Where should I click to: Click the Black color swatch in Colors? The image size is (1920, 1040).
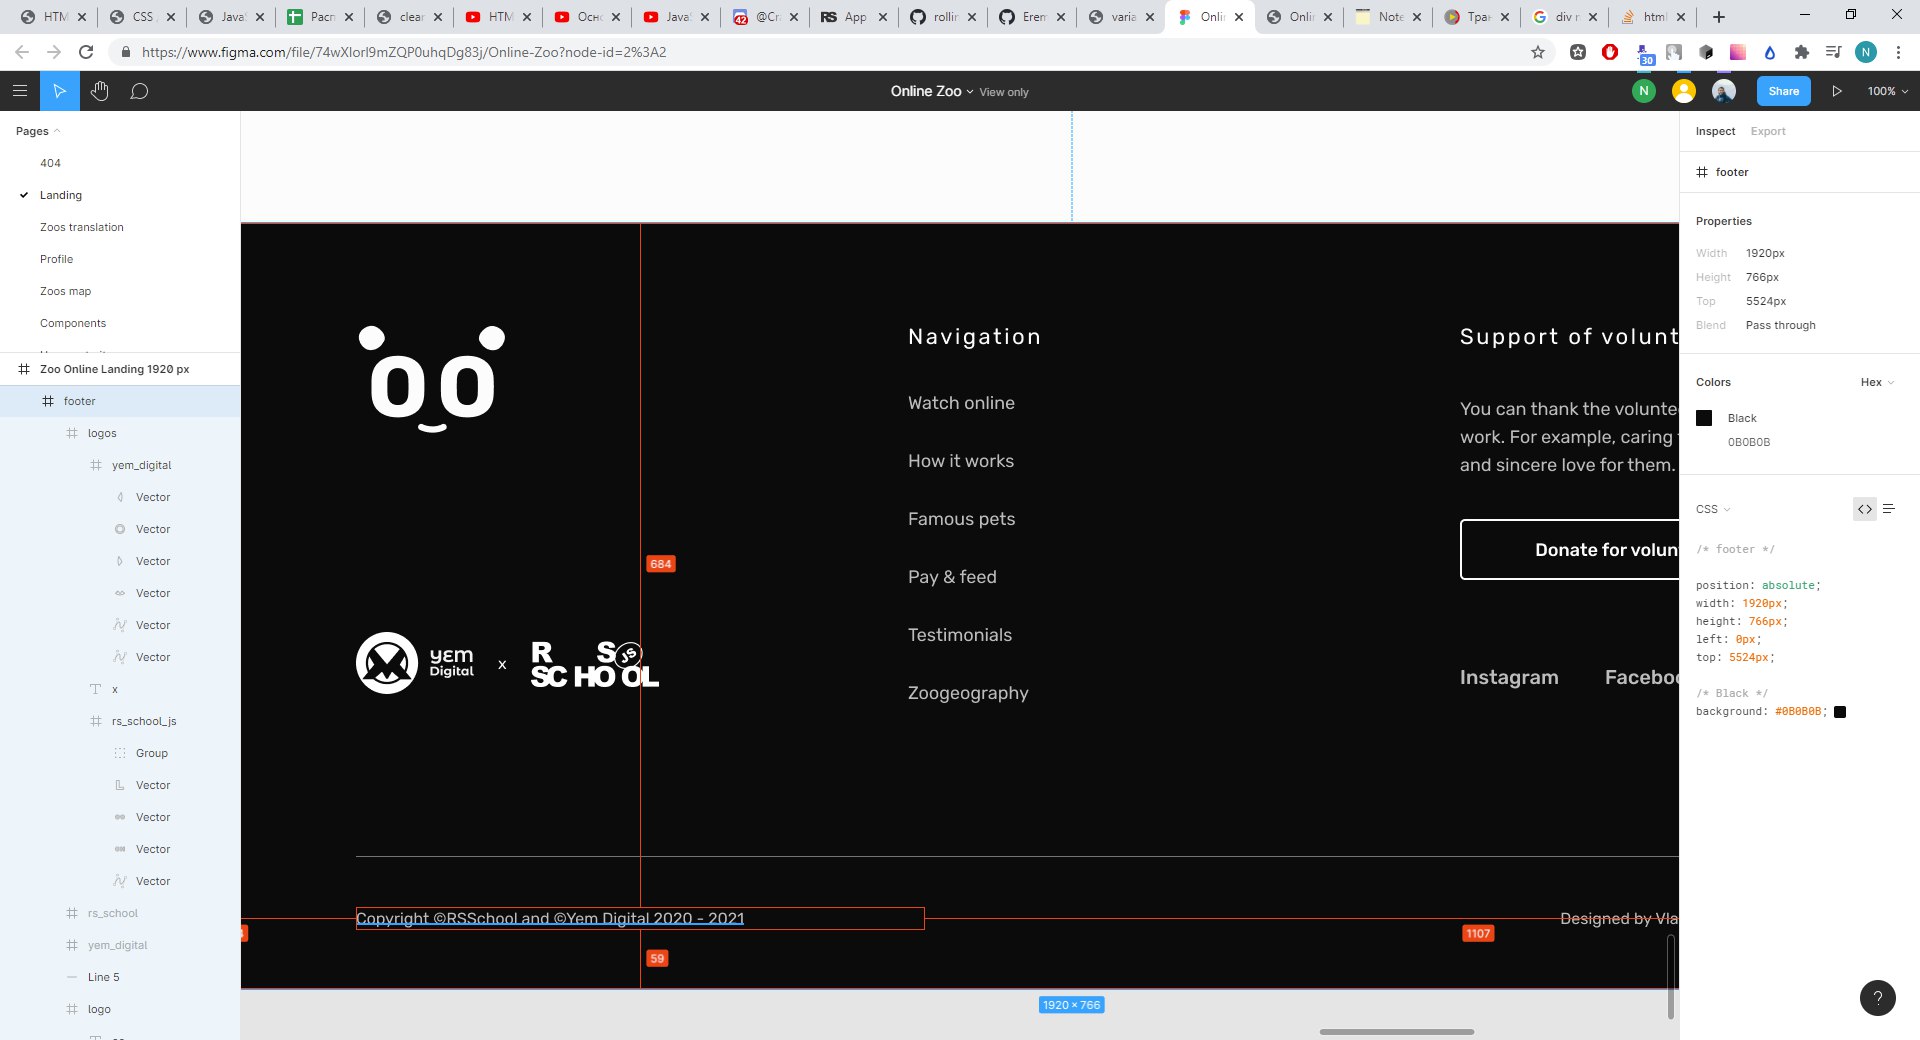pyautogui.click(x=1704, y=418)
